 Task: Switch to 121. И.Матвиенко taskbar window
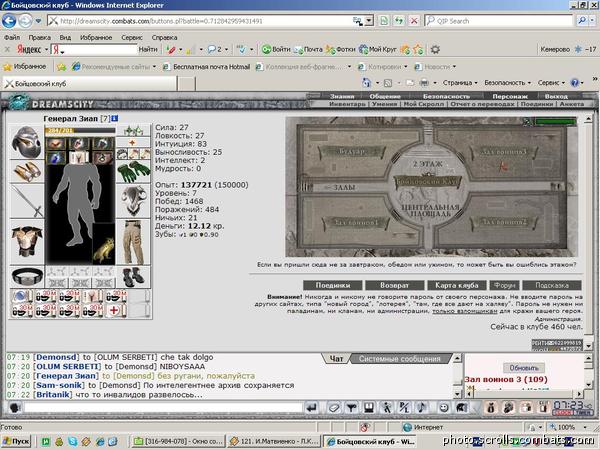pos(273,441)
